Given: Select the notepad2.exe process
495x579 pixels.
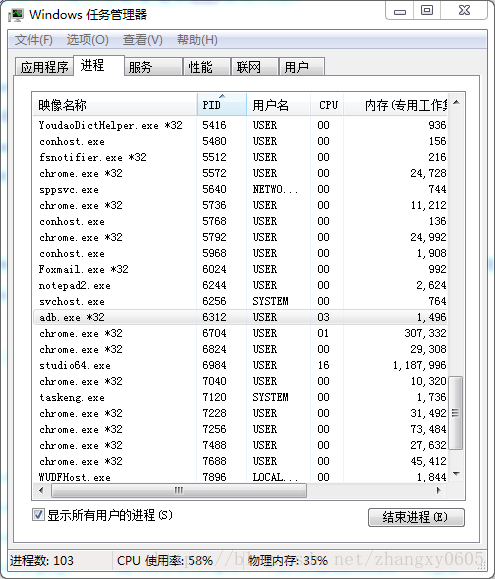Looking at the screenshot, I should (240, 285).
